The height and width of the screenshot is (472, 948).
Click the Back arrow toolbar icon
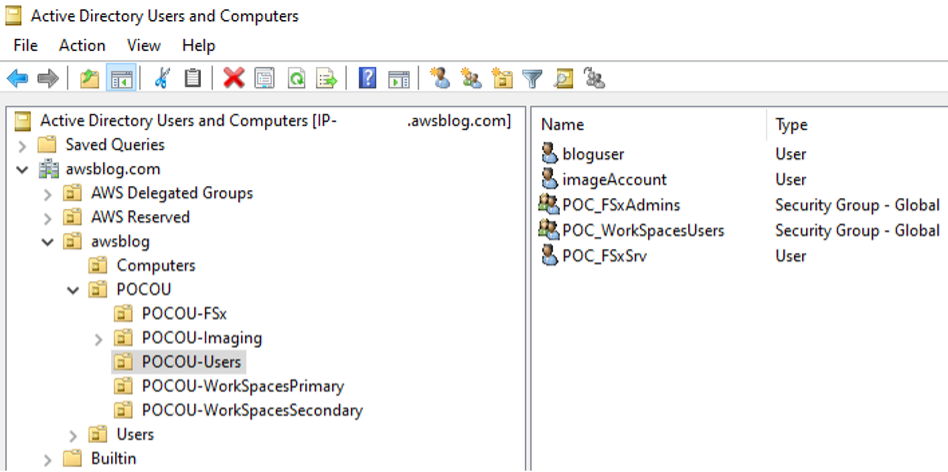(18, 79)
